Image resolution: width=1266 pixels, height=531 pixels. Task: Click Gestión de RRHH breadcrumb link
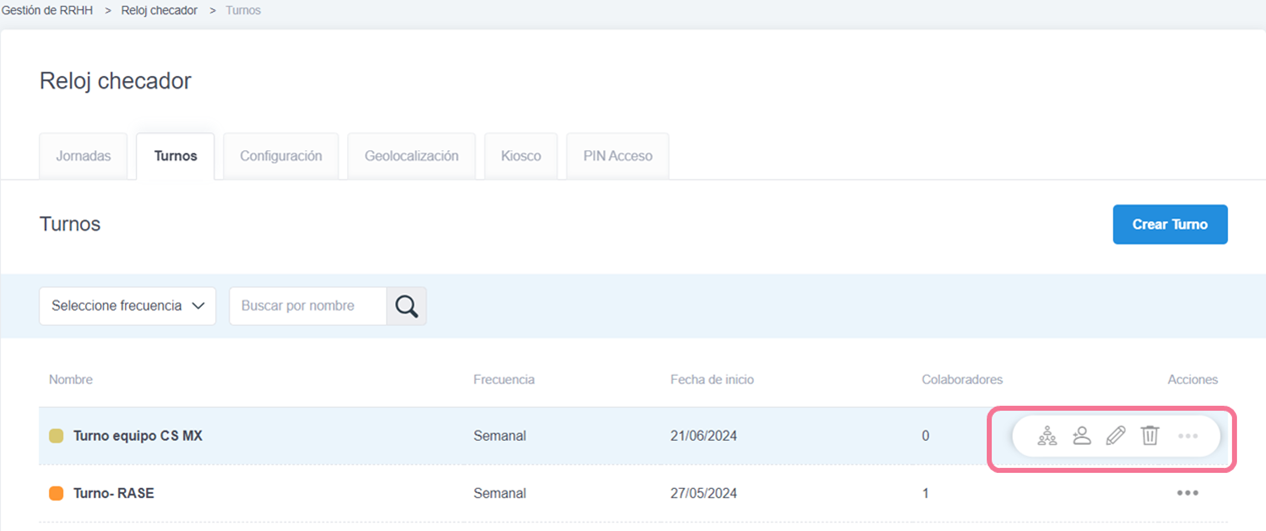(48, 10)
